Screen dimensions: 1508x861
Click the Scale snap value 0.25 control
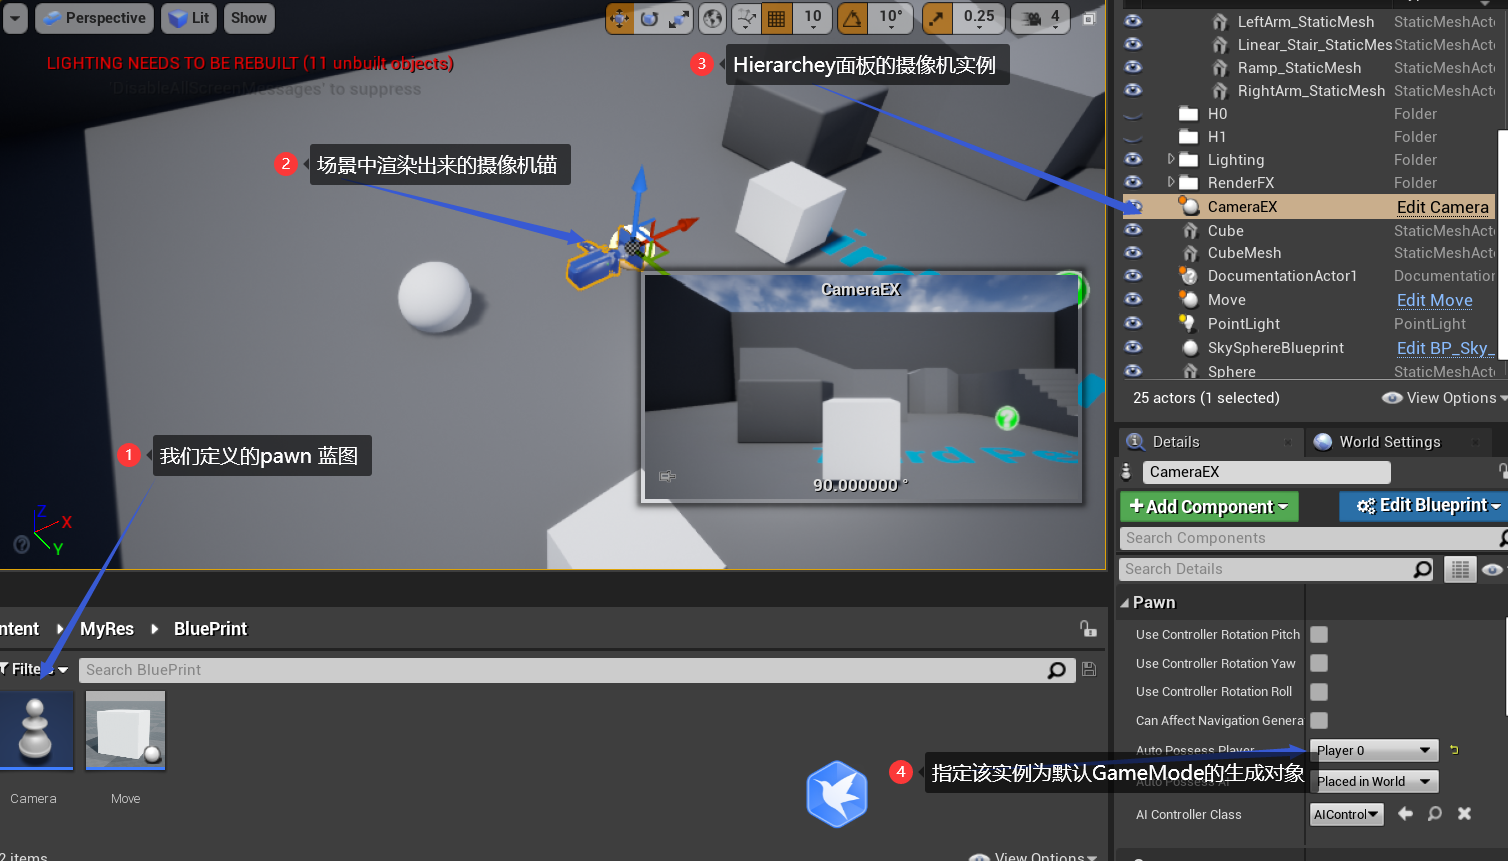979,18
